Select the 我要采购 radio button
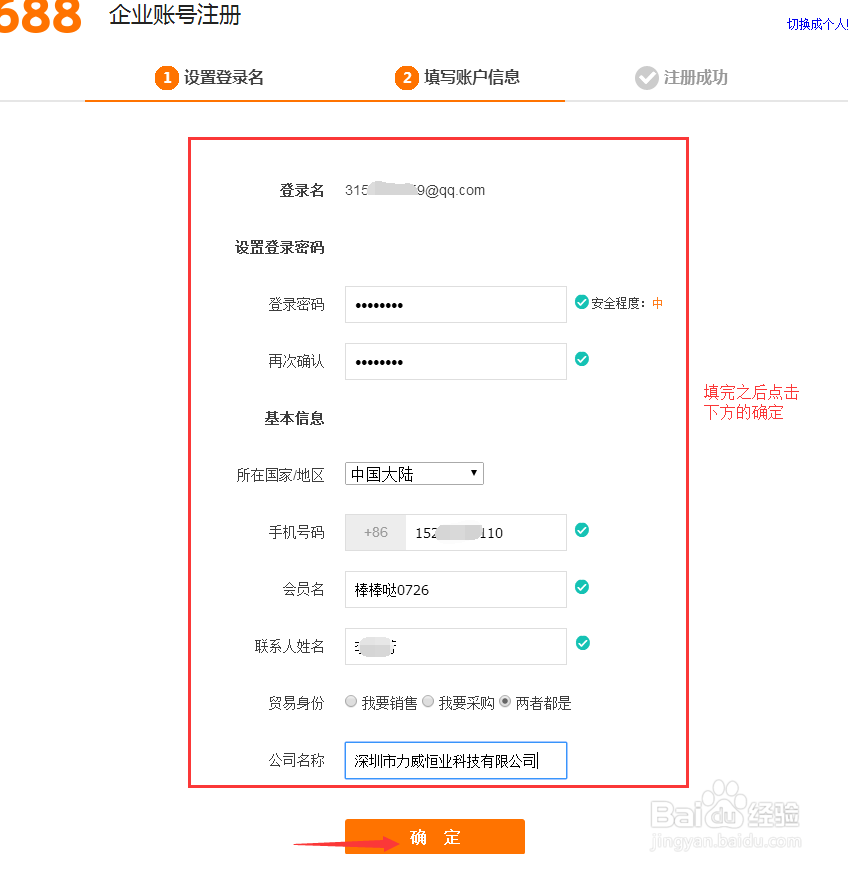848x870 pixels. 427,702
